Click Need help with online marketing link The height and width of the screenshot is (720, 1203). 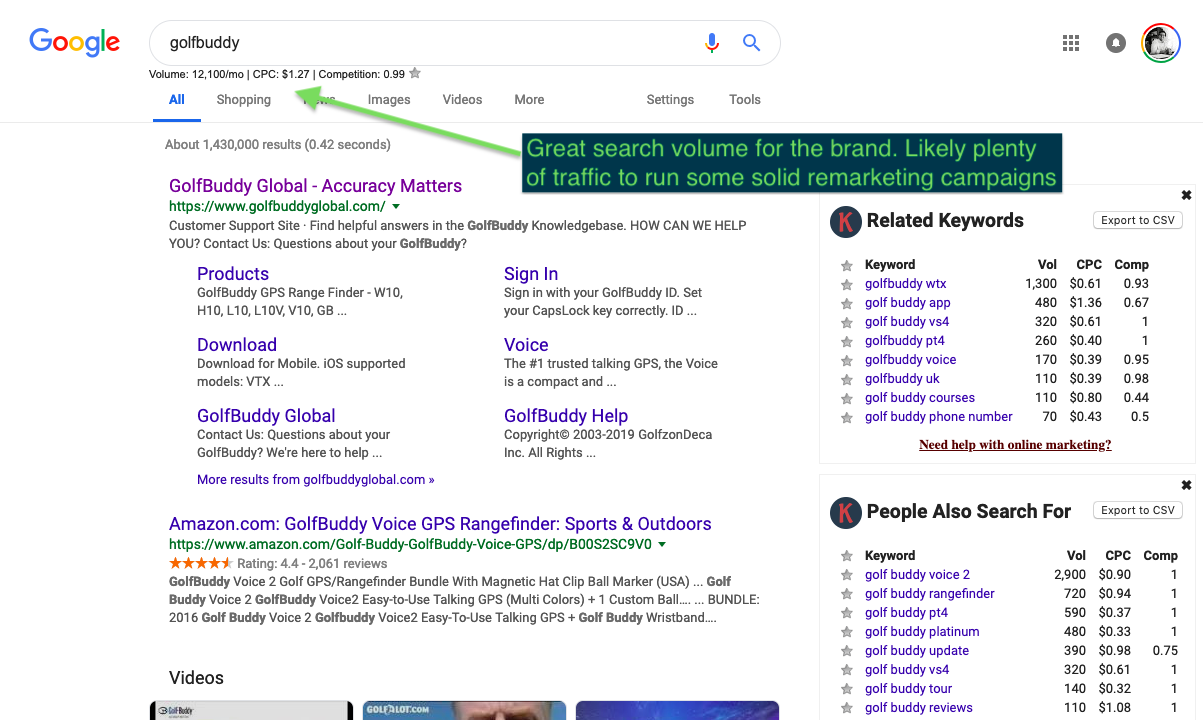point(1015,445)
